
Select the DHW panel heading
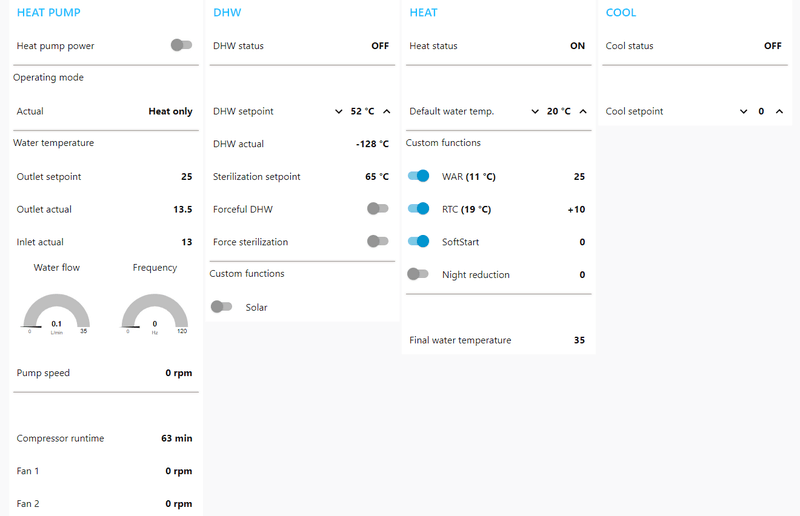point(227,13)
